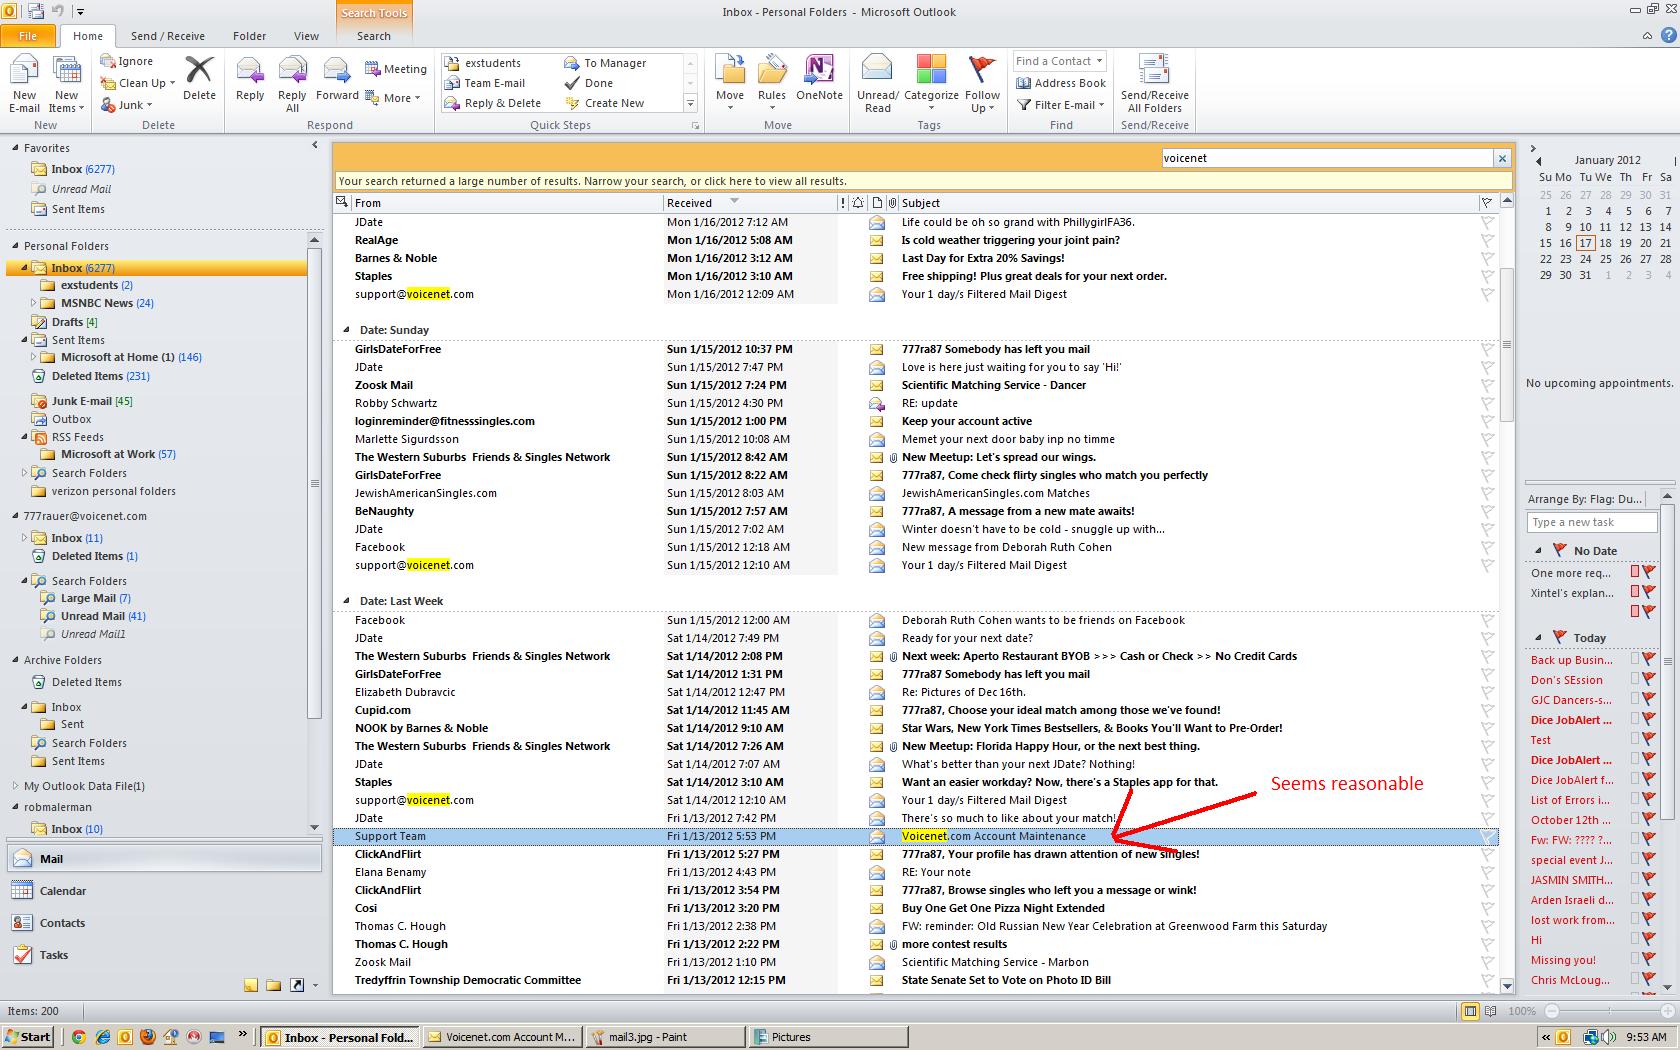Mark Test task flag complete
The image size is (1680, 1050).
[x=1648, y=739]
